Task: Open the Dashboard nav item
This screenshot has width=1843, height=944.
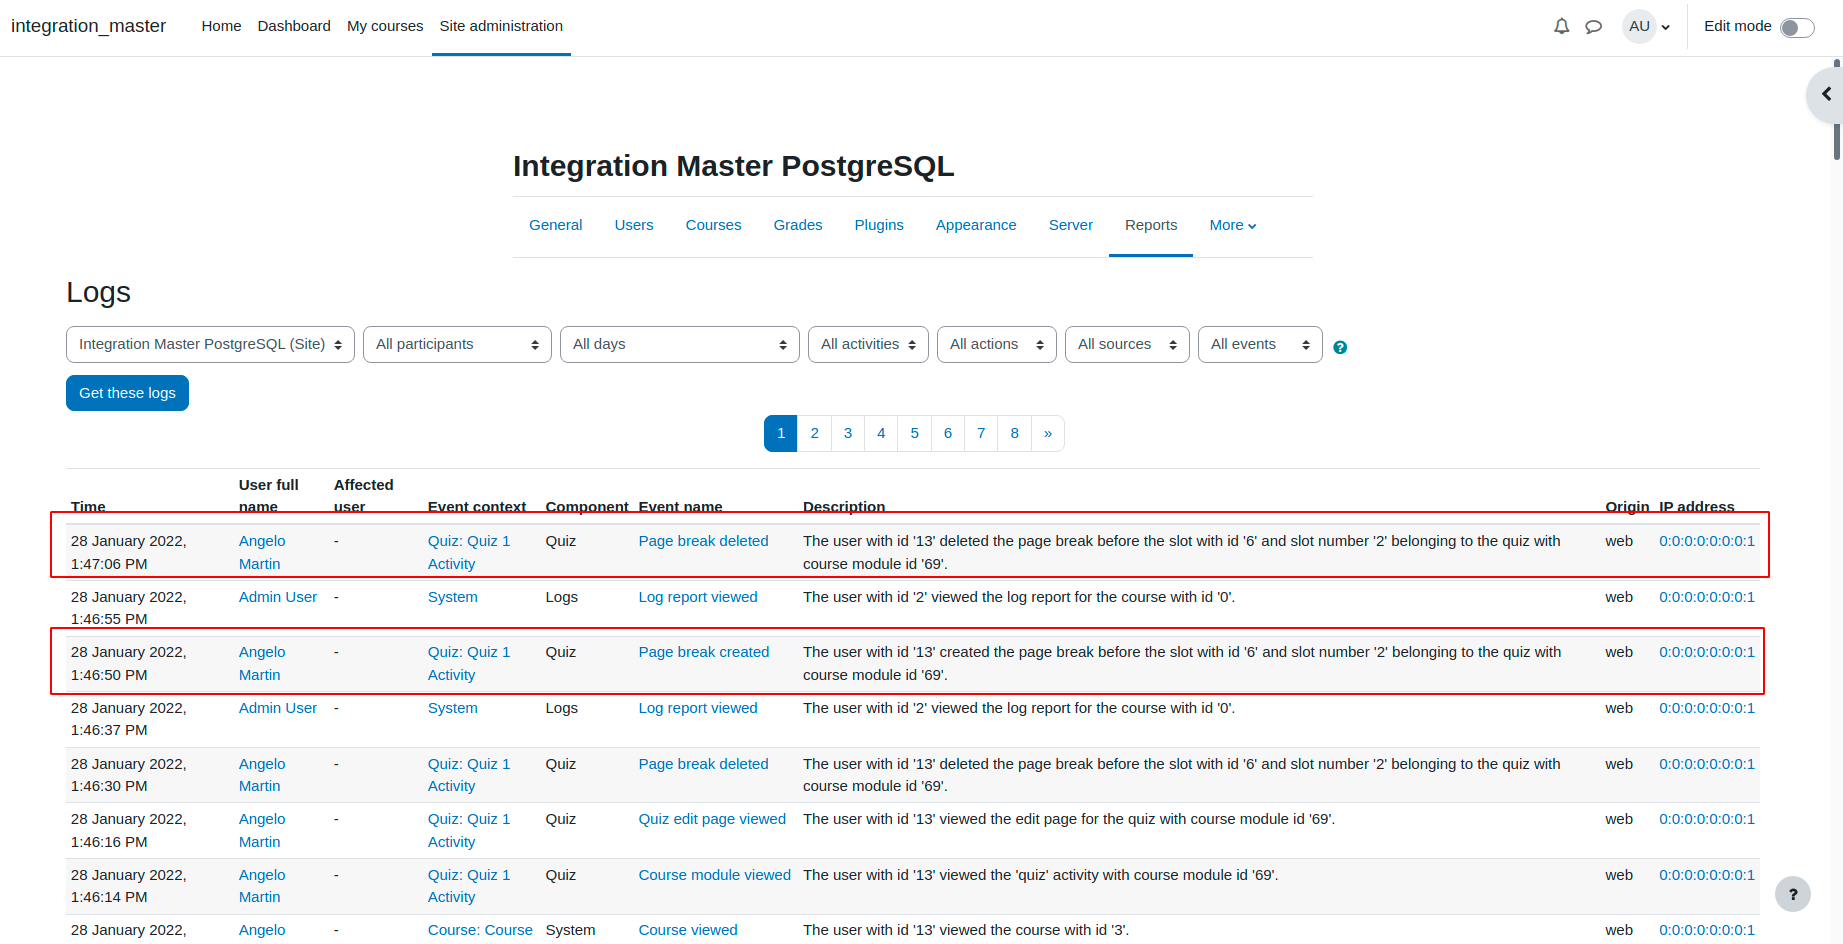Action: point(294,26)
